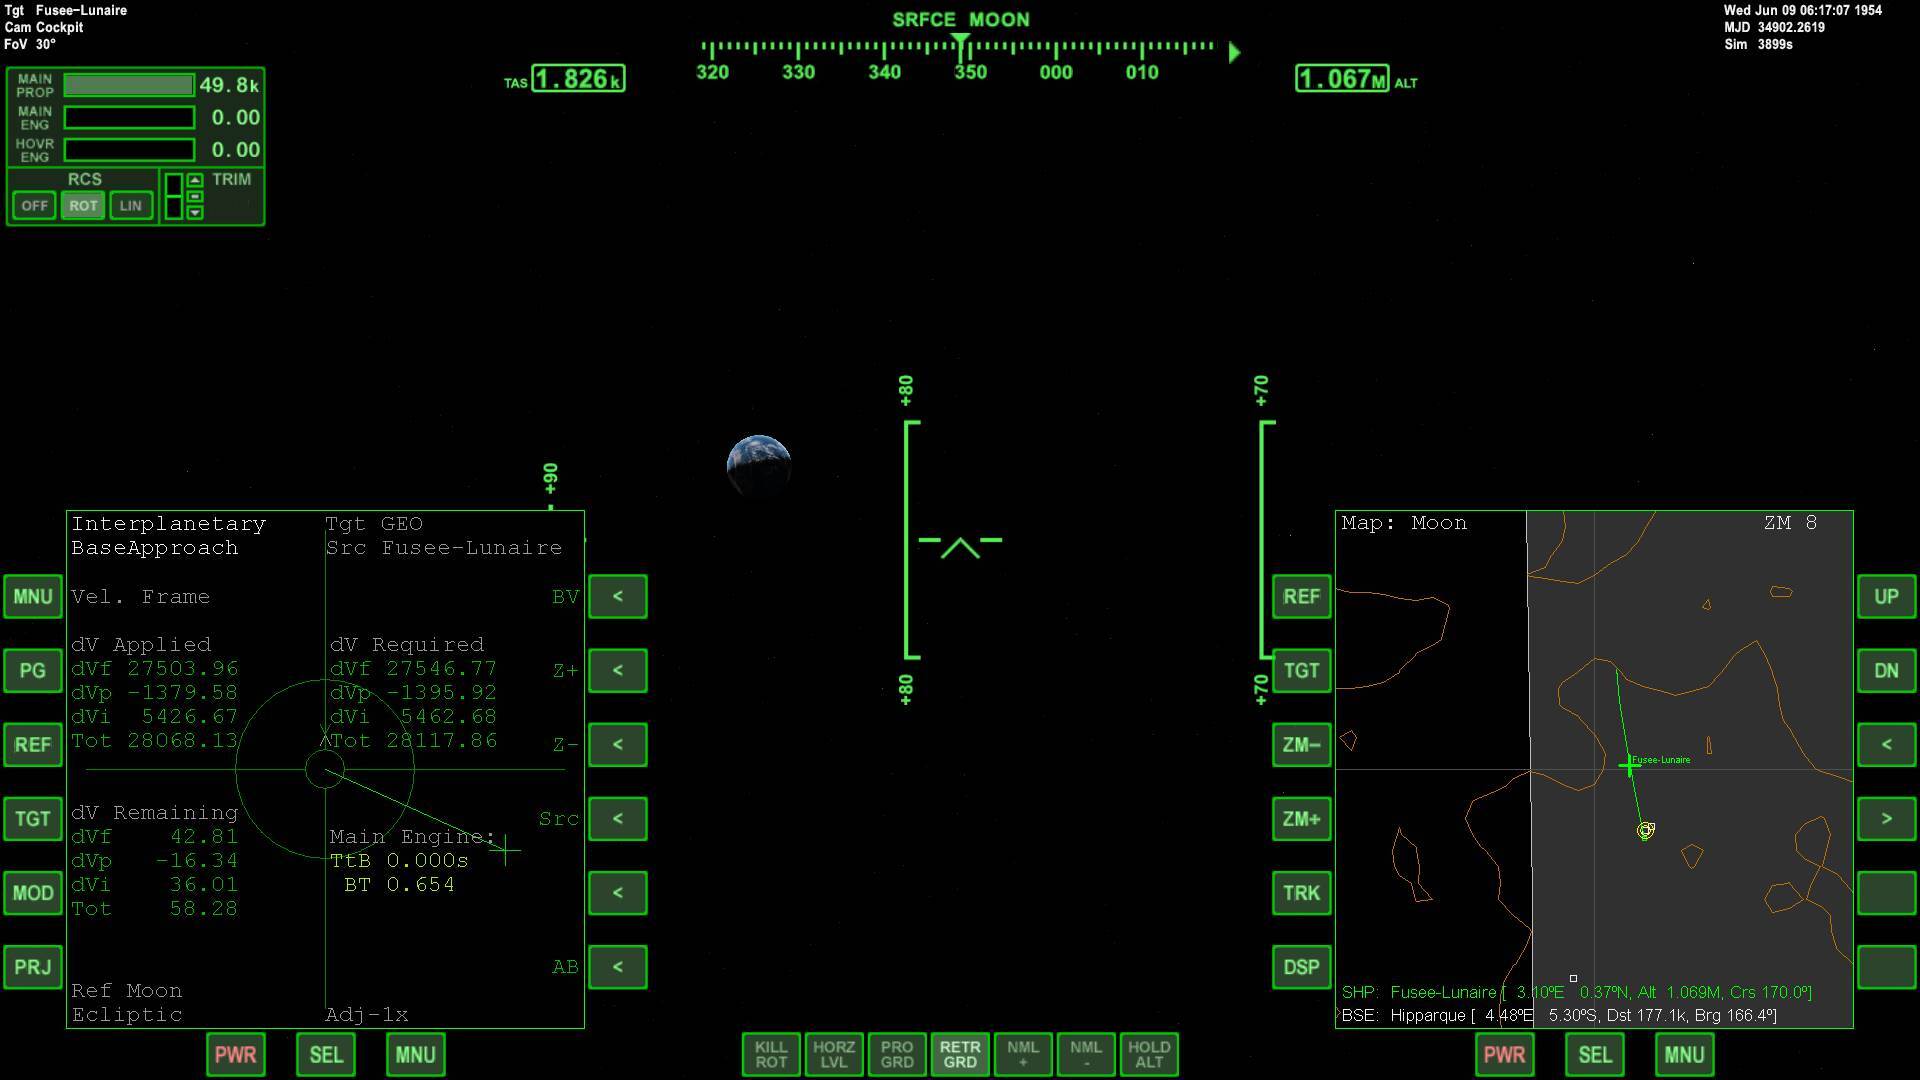Engage PRO GRD prograde mode
This screenshot has width=1920, height=1080.
896,1054
